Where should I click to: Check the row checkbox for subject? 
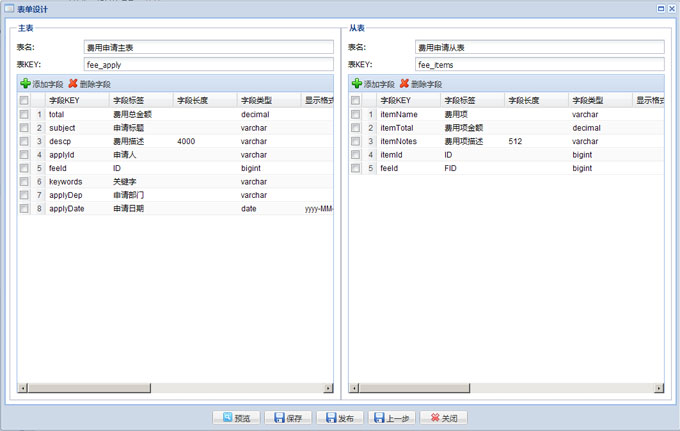pyautogui.click(x=24, y=127)
